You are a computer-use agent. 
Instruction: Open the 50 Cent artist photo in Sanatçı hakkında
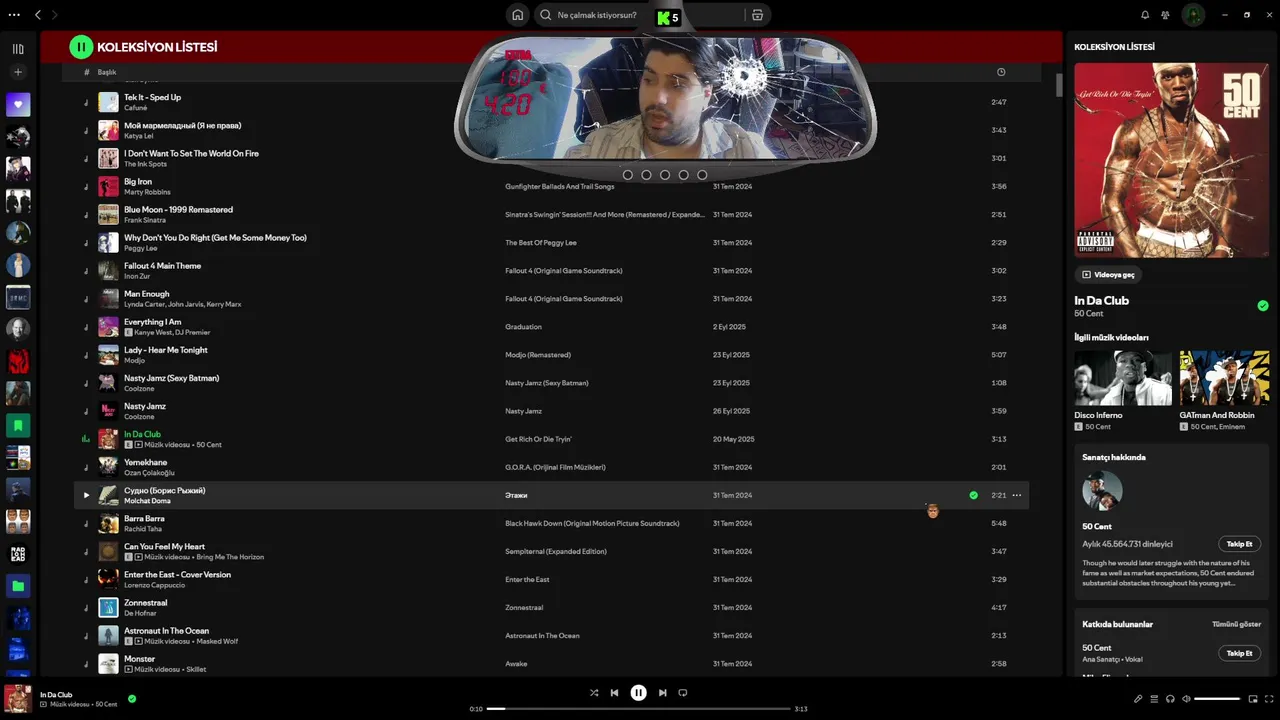click(x=1102, y=491)
